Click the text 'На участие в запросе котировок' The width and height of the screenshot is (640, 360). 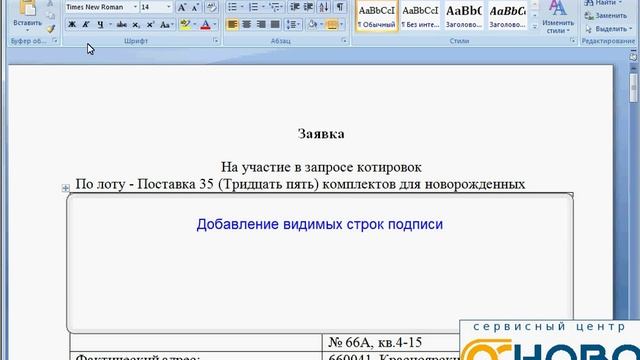(321, 167)
